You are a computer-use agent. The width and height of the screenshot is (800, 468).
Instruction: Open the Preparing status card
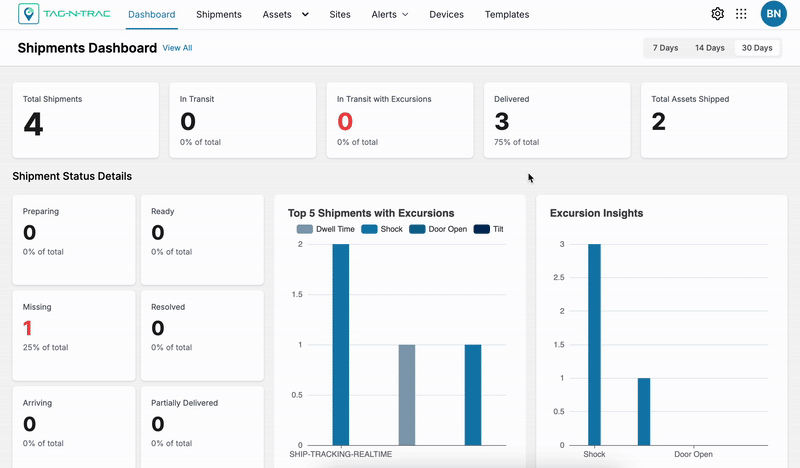pos(74,239)
